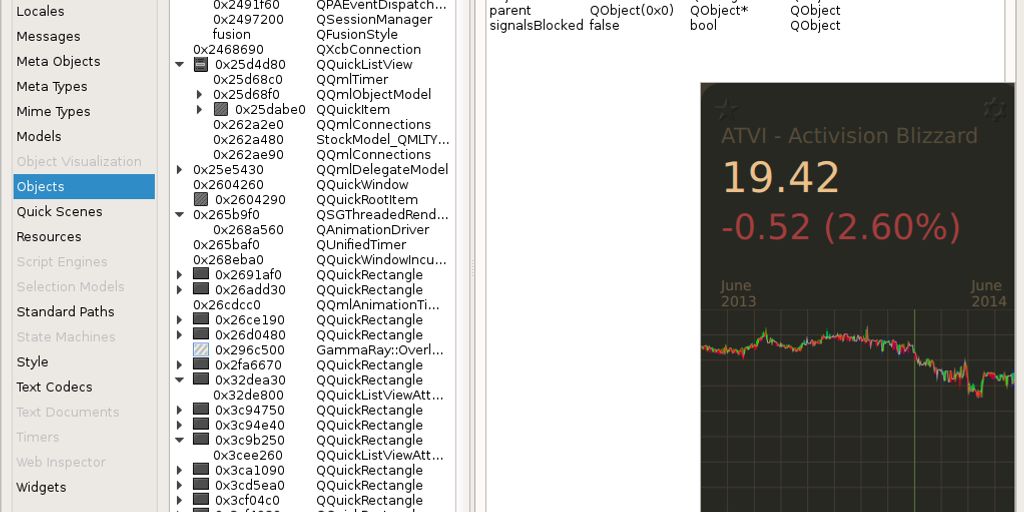
Task: Click the rectangle icon beside 0x3c9b250
Action: click(x=201, y=439)
